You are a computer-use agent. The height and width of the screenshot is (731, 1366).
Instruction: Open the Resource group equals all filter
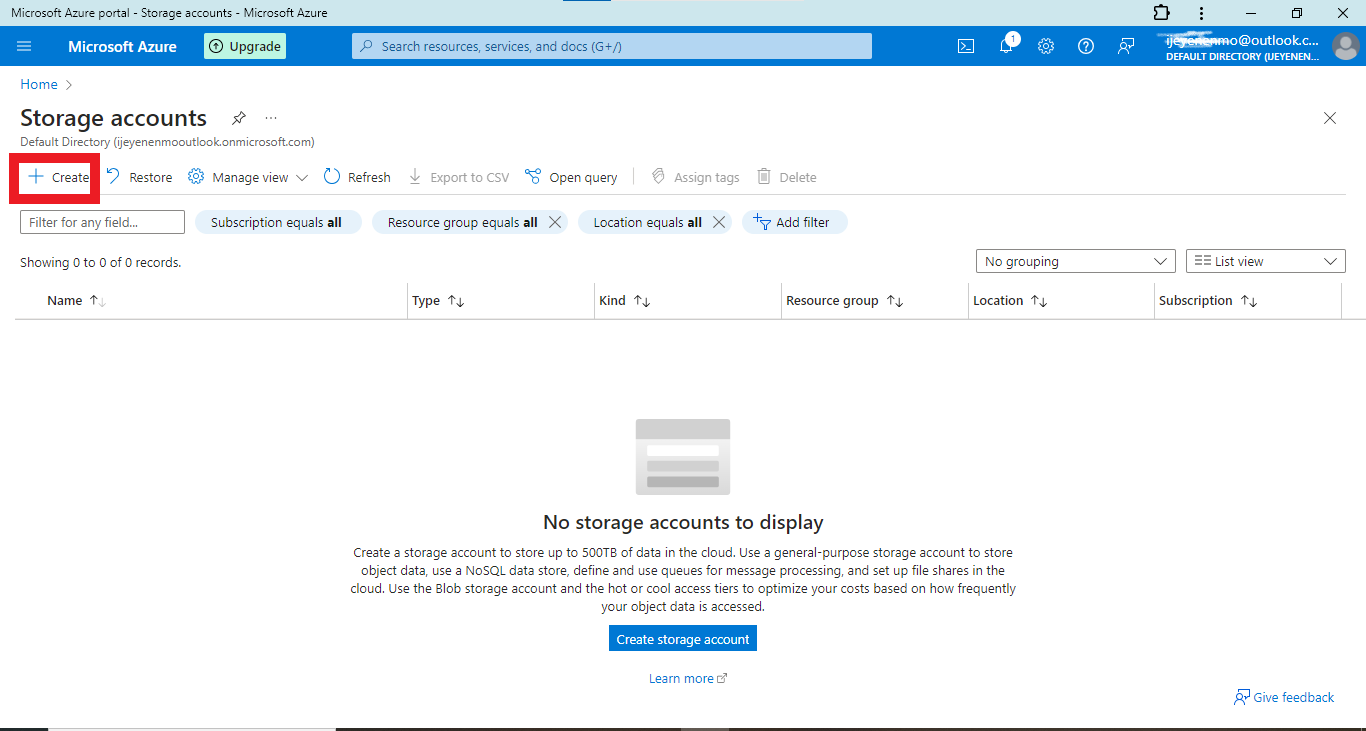(462, 222)
